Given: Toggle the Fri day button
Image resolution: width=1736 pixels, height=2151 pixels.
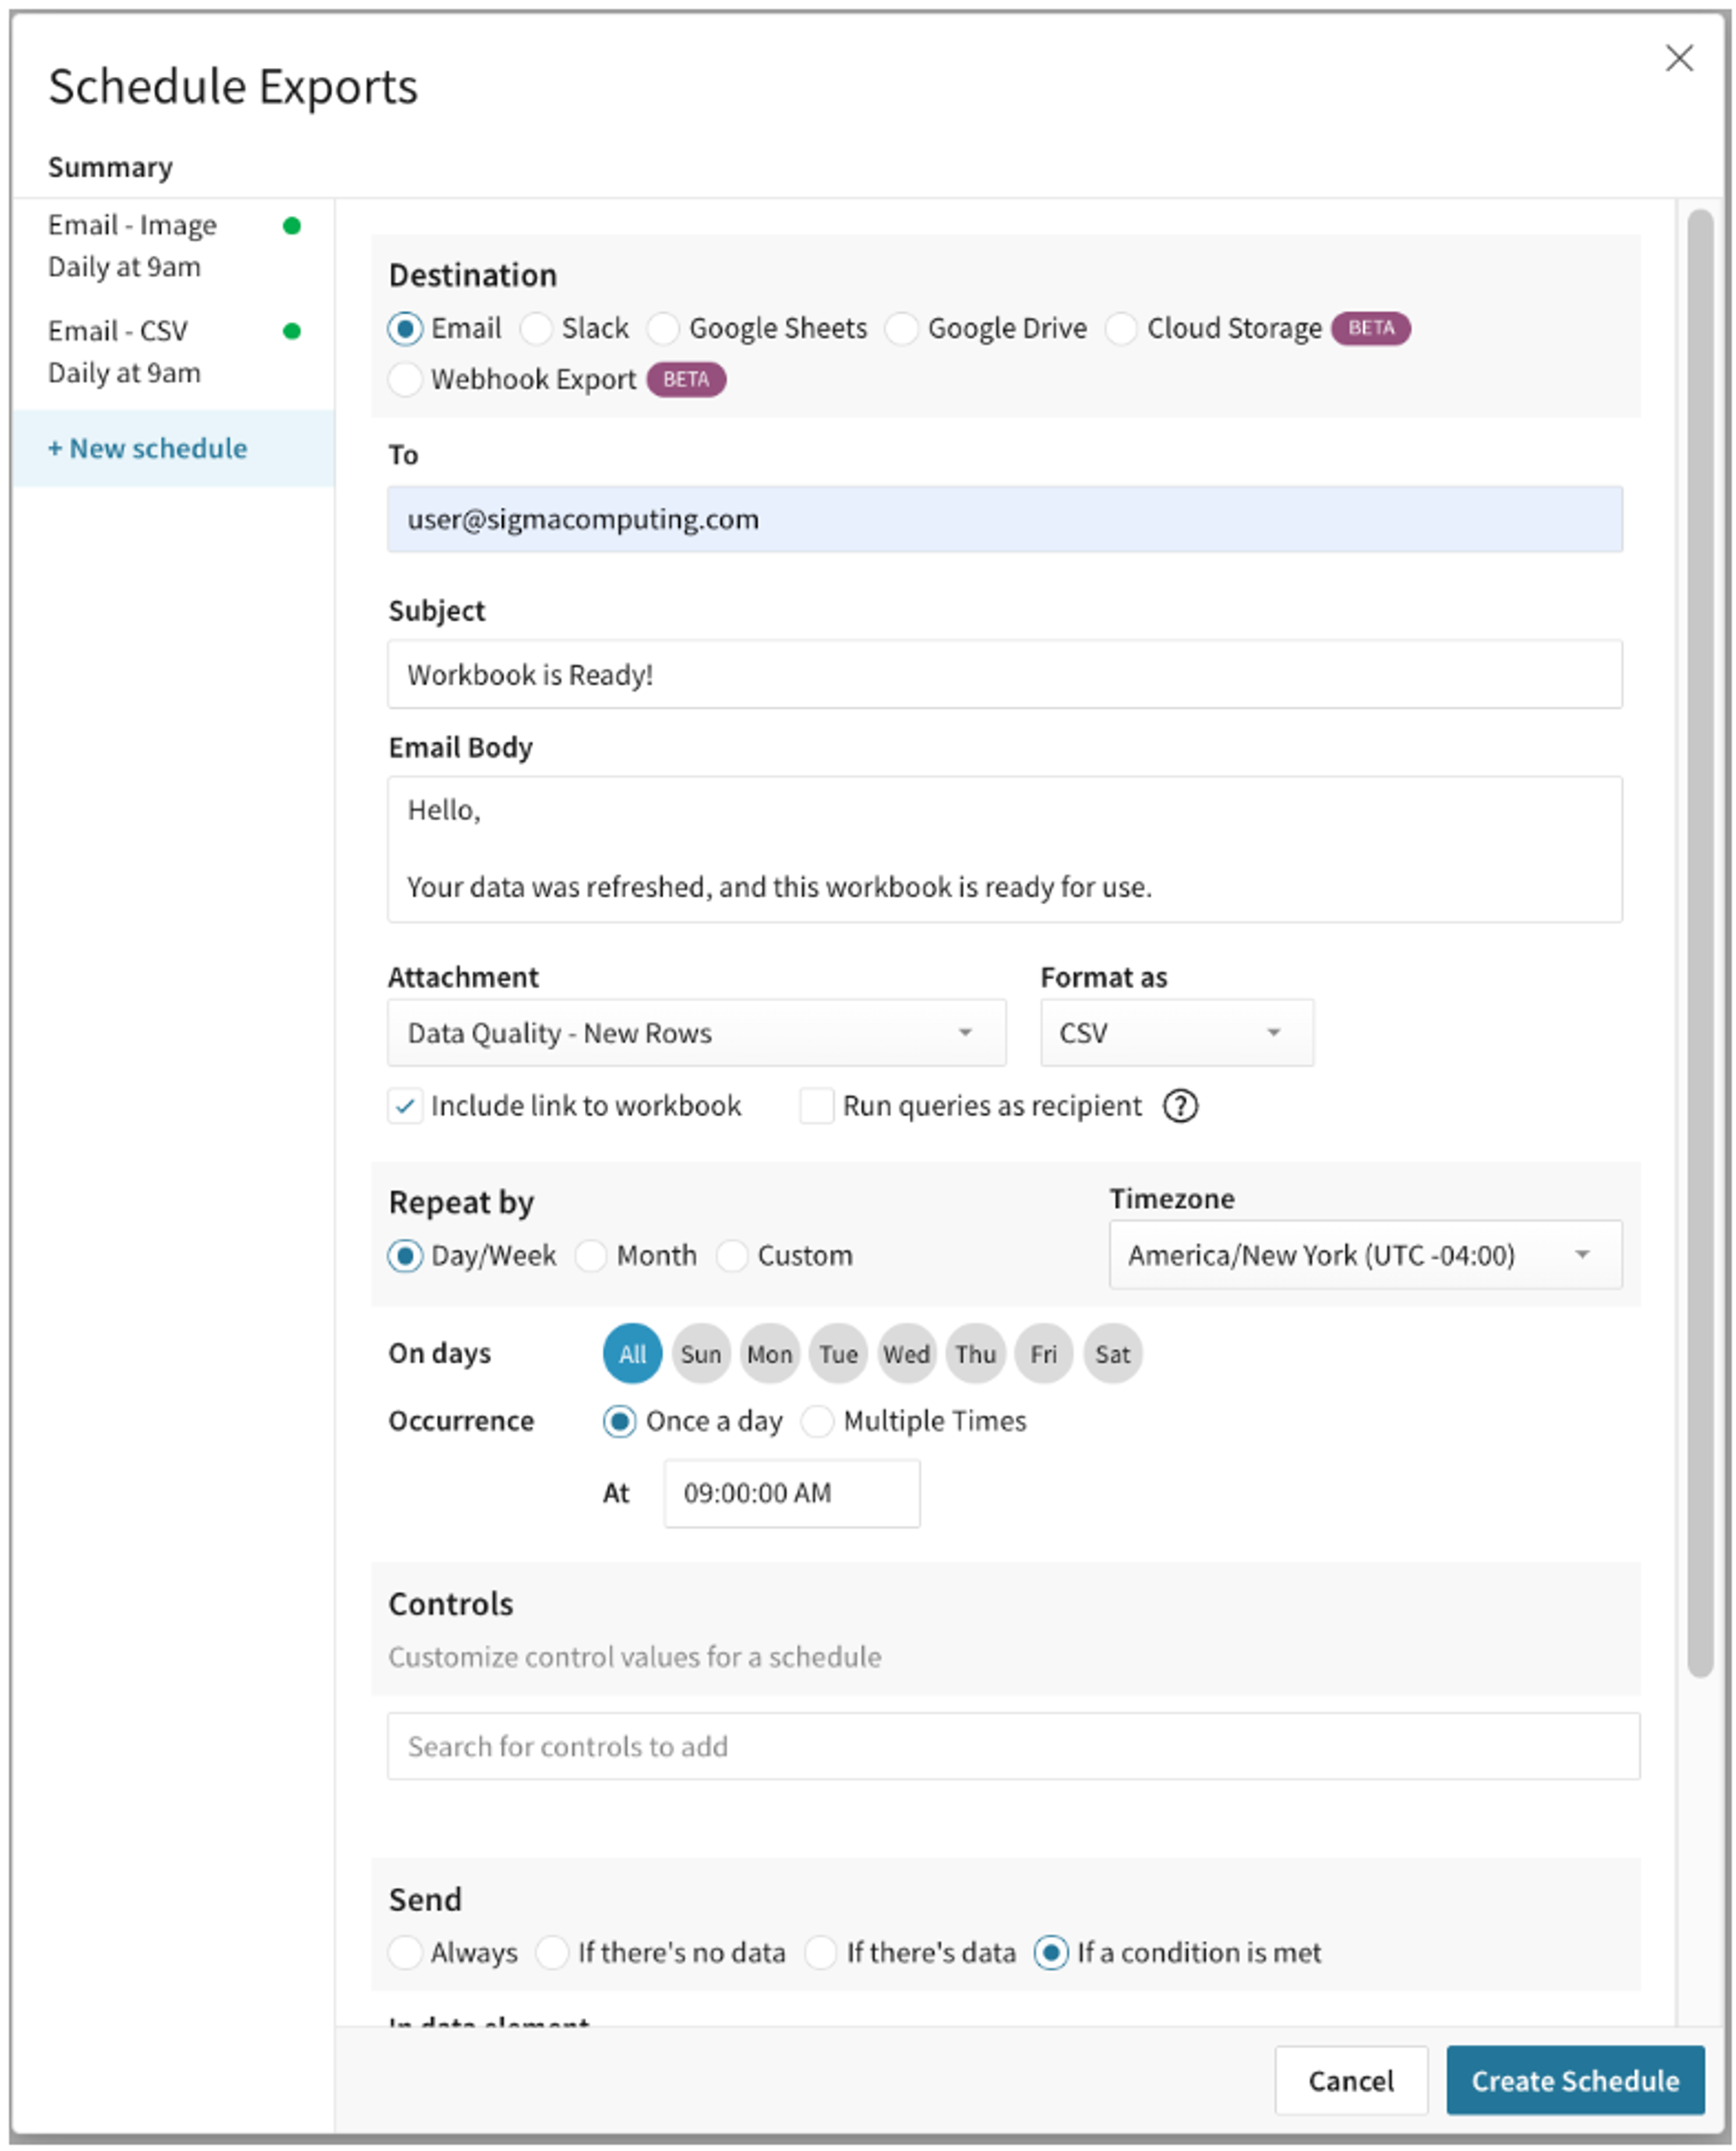Looking at the screenshot, I should point(1044,1354).
